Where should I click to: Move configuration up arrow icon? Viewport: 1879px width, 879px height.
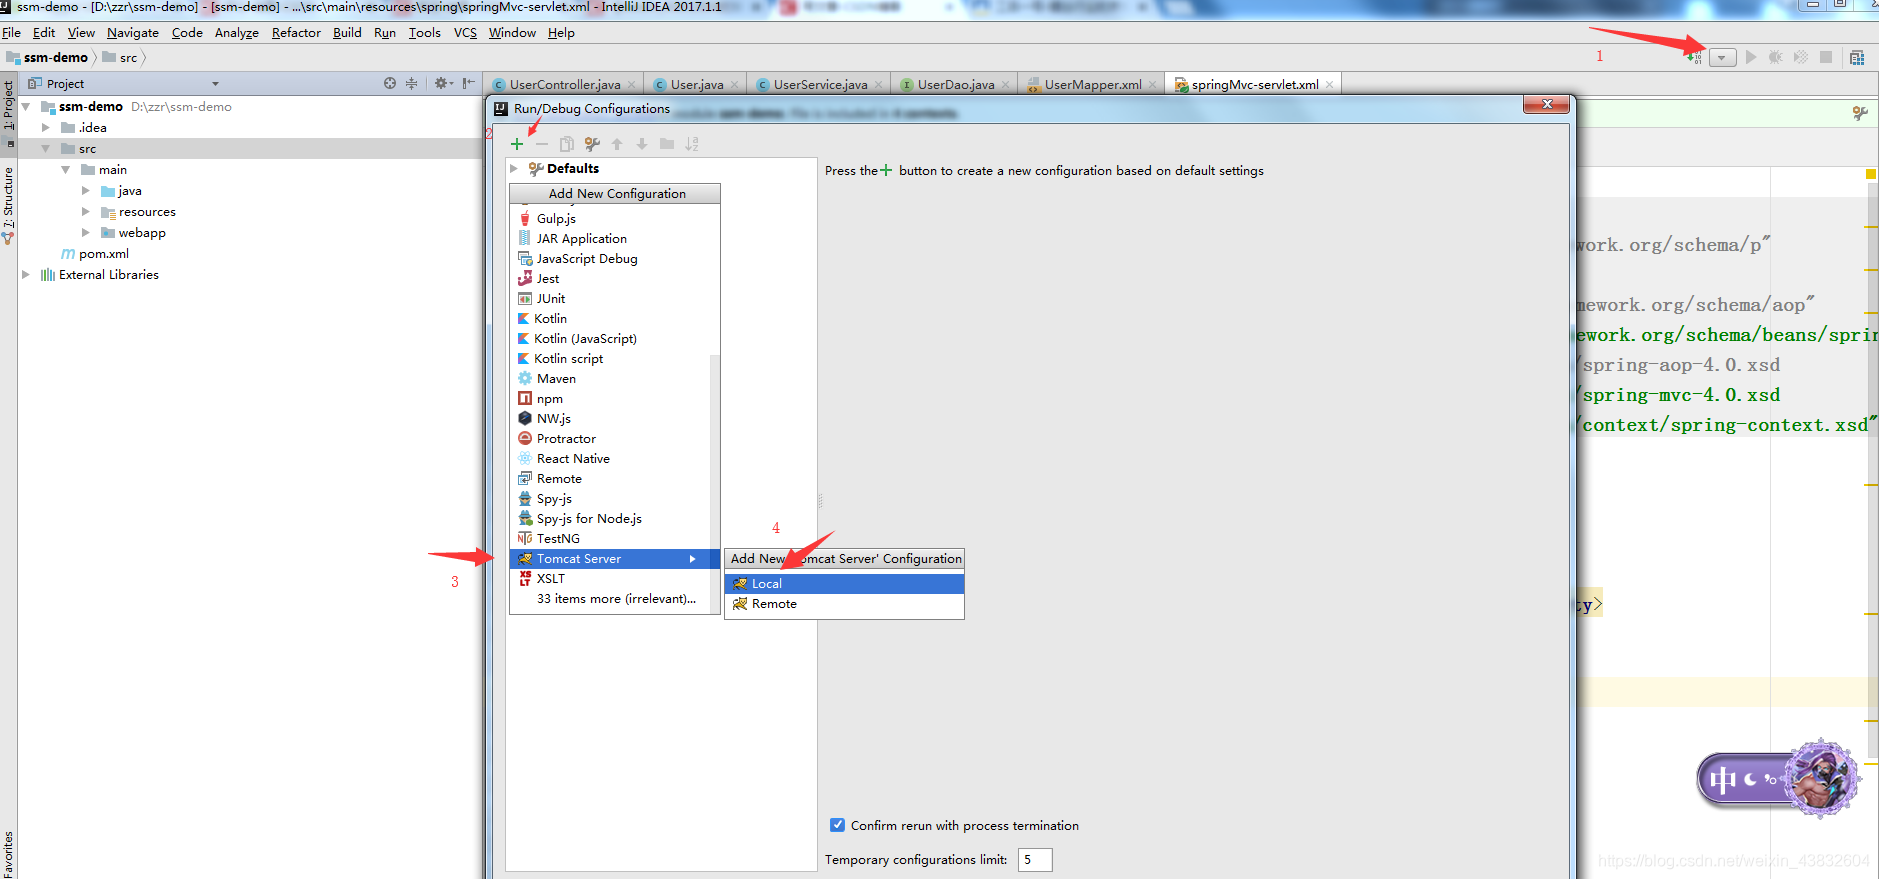point(617,144)
